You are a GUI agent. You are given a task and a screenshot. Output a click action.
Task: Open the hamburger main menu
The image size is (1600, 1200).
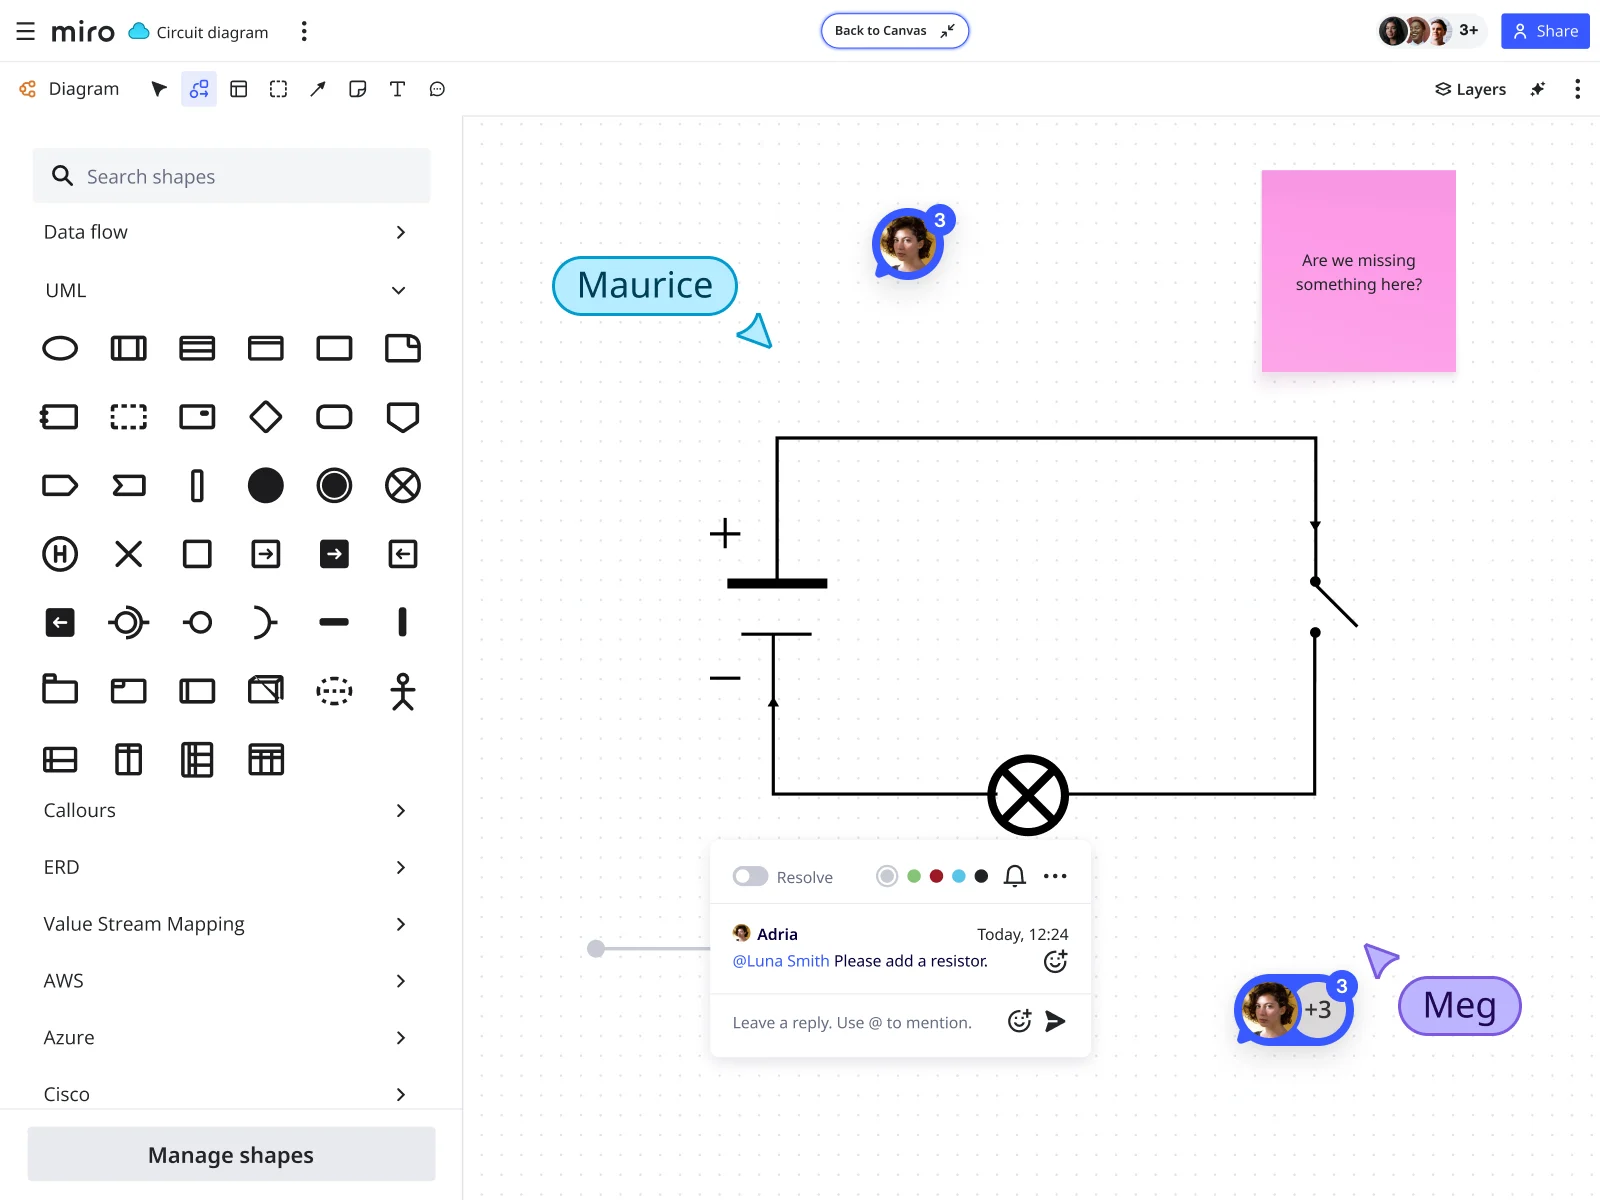[26, 31]
